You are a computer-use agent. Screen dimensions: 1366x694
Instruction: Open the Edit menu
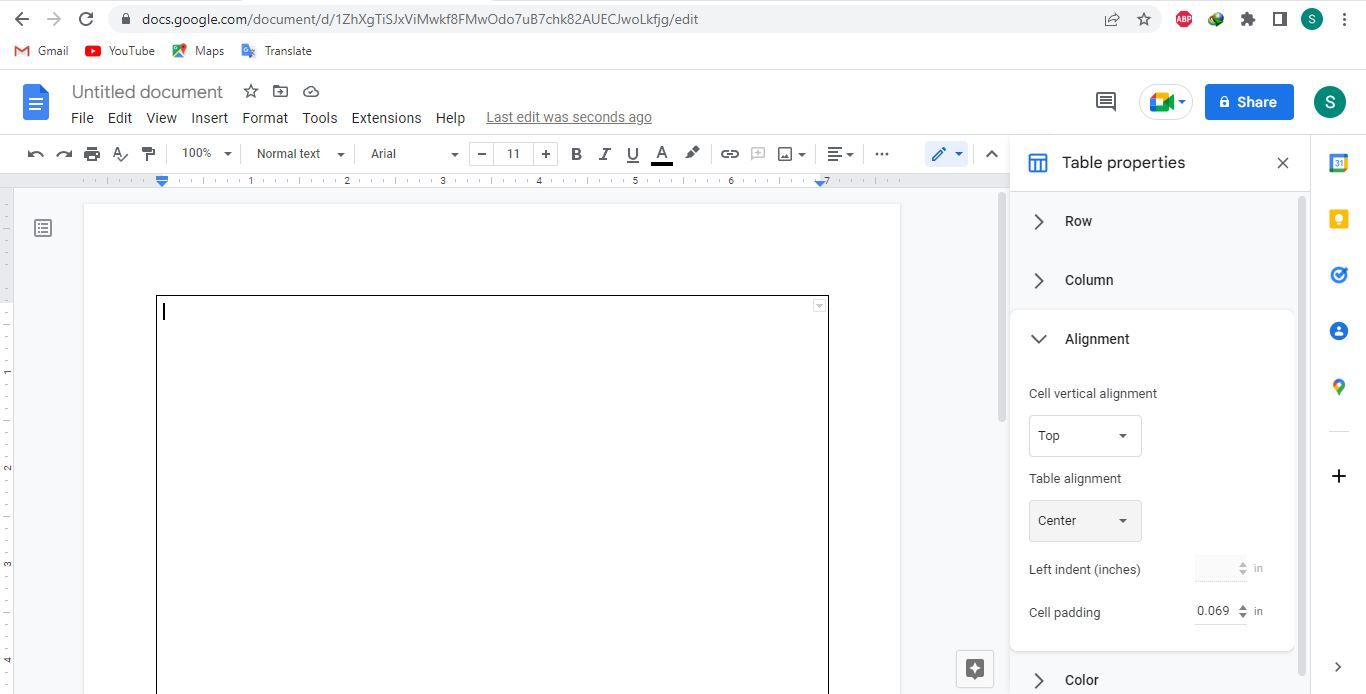coord(120,118)
